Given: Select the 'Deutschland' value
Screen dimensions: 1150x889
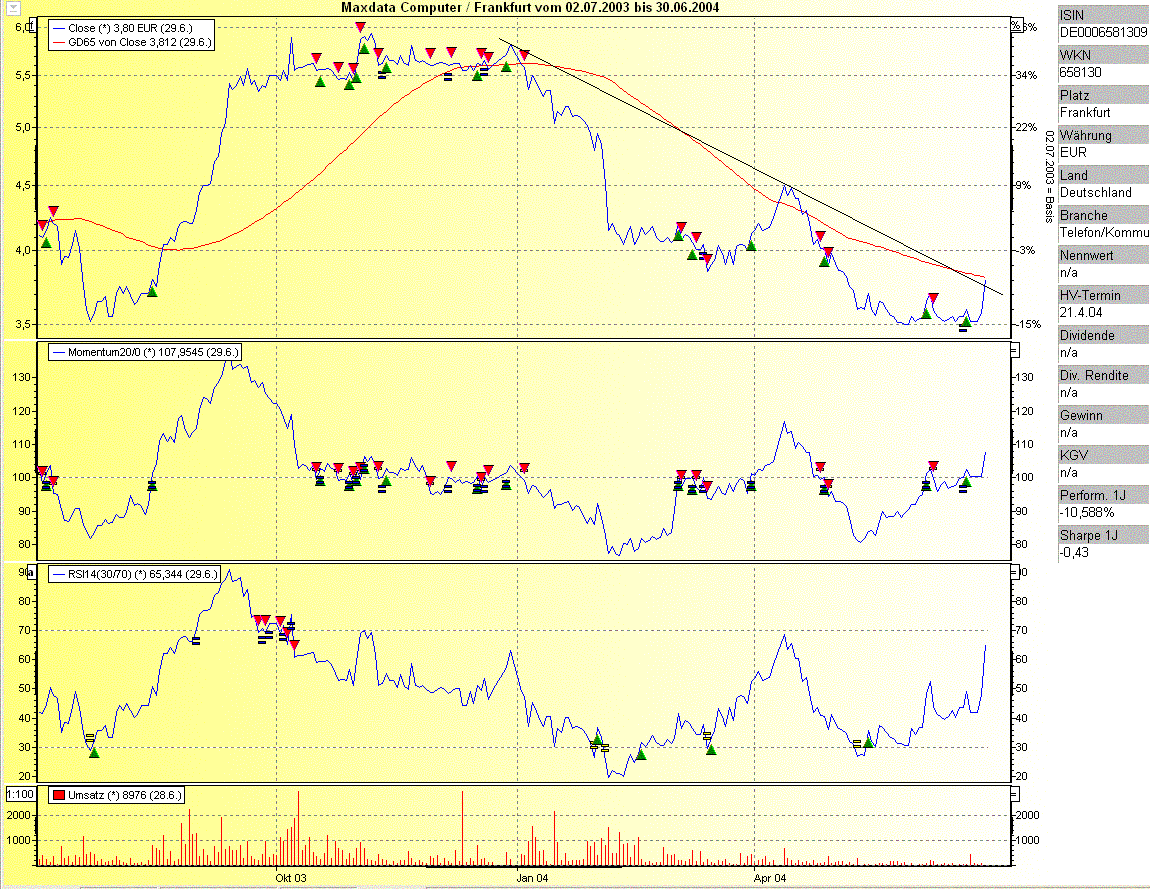Looking at the screenshot, I should (x=1096, y=193).
